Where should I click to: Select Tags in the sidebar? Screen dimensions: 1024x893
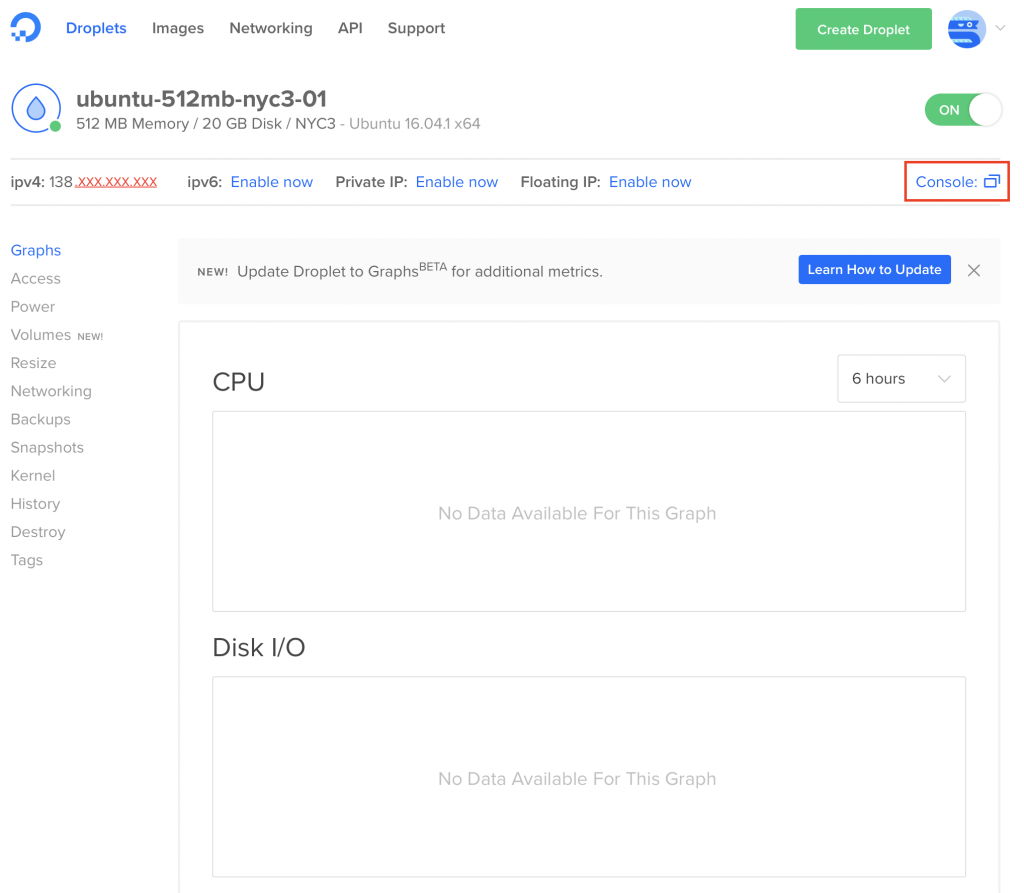tap(27, 560)
